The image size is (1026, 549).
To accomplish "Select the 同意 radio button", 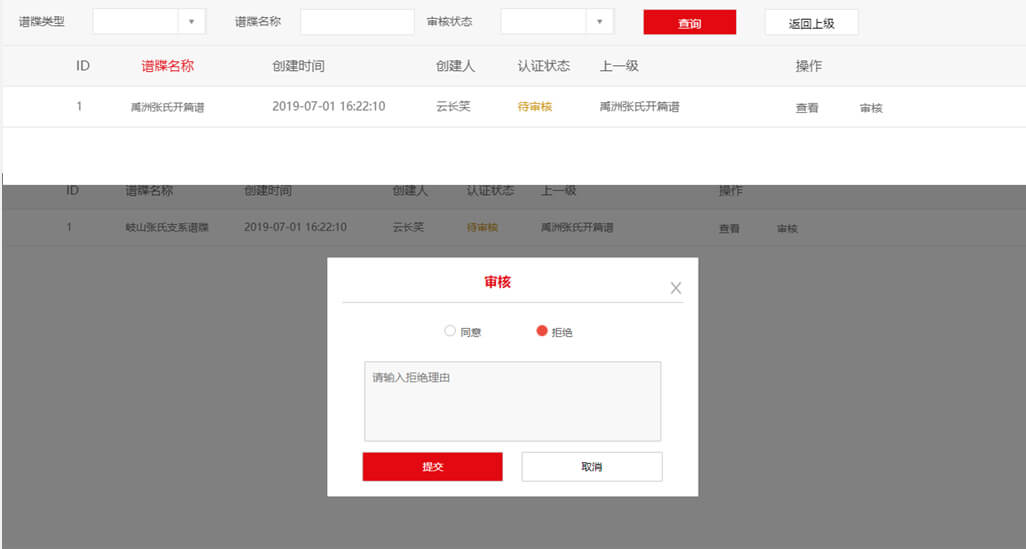I will coord(450,331).
